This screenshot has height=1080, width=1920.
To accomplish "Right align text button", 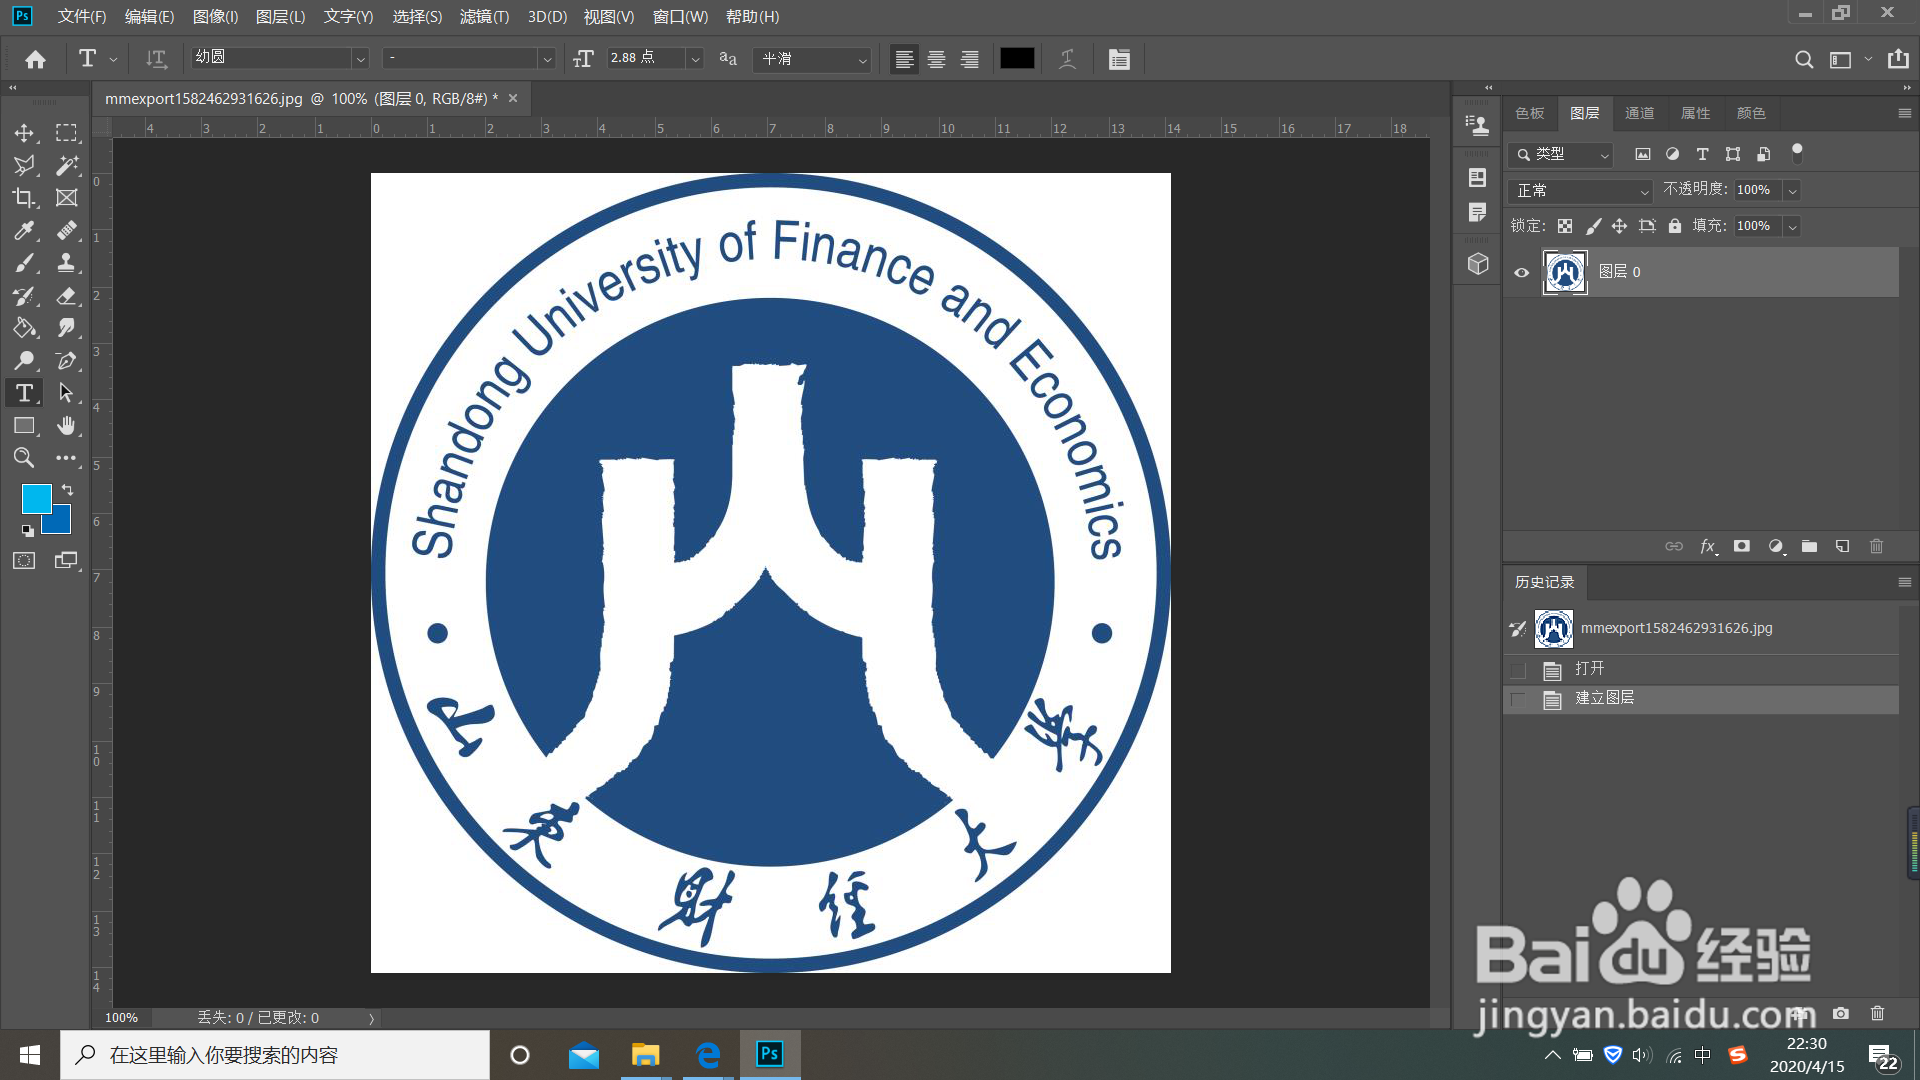I will point(969,59).
